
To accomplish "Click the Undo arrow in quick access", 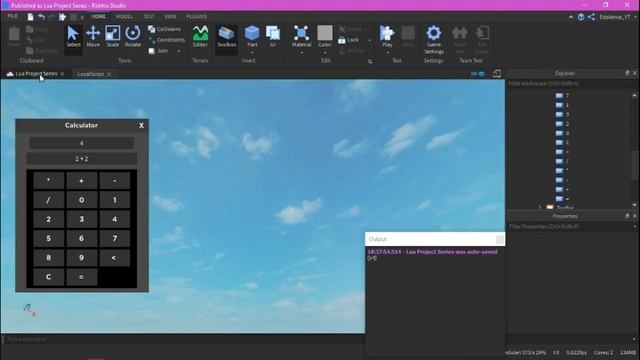I will tap(41, 17).
